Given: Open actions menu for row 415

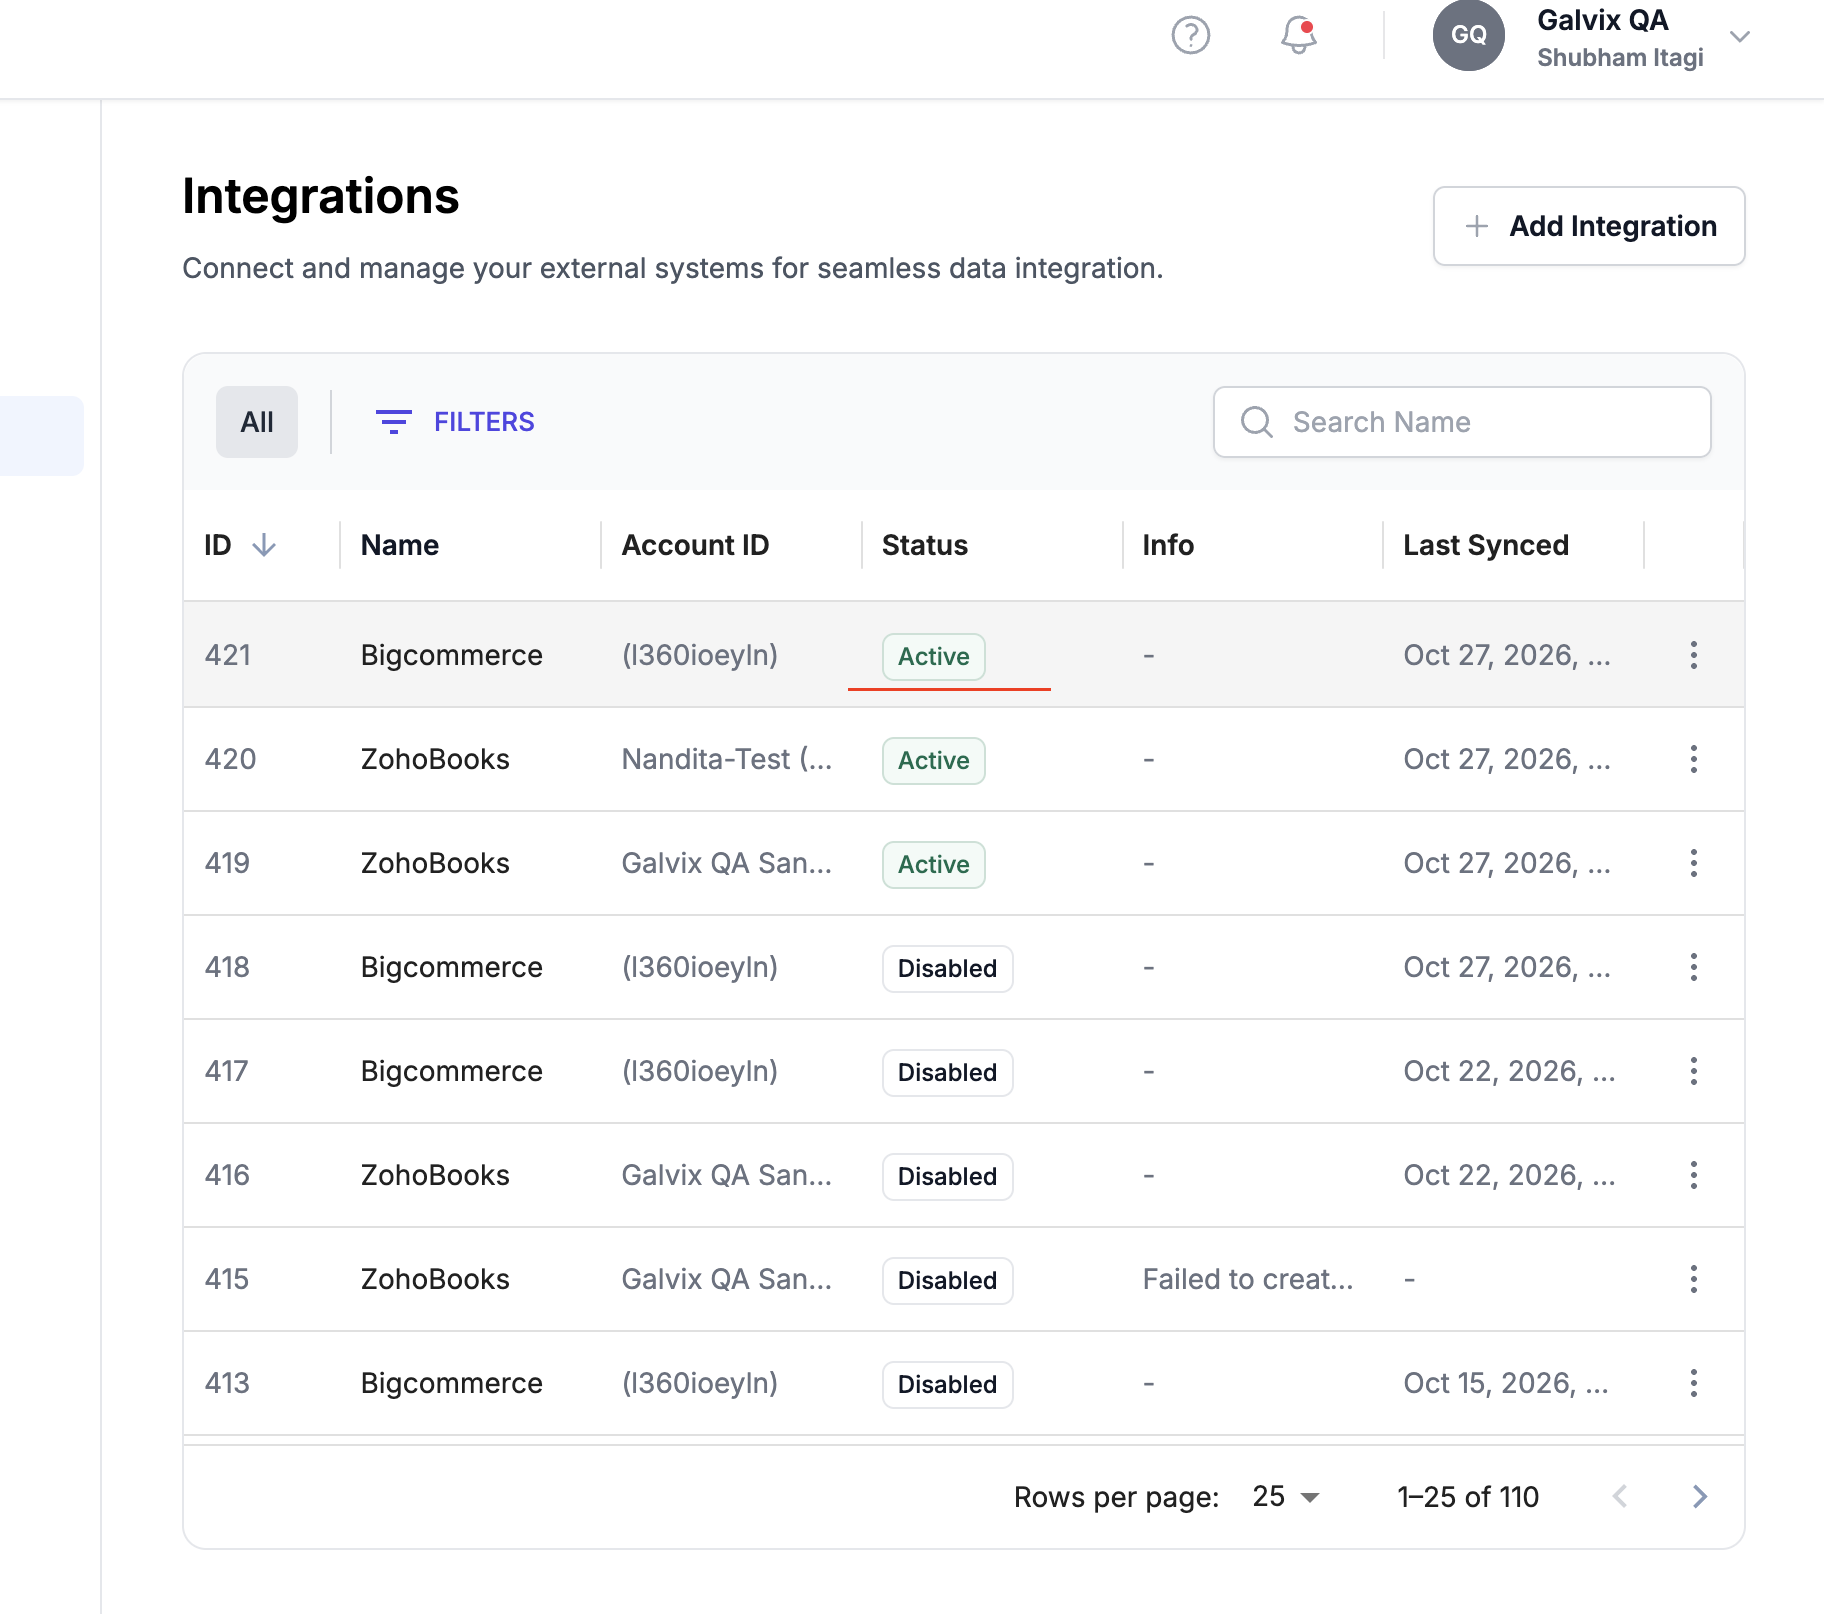Looking at the screenshot, I should point(1693,1279).
